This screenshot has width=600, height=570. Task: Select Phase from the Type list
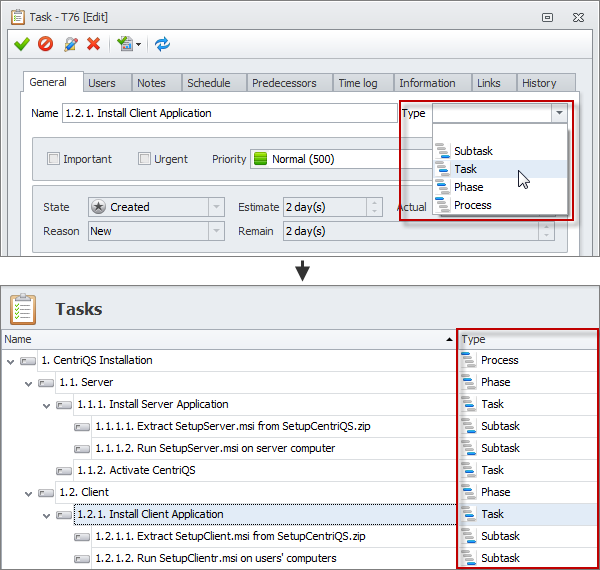tap(468, 187)
